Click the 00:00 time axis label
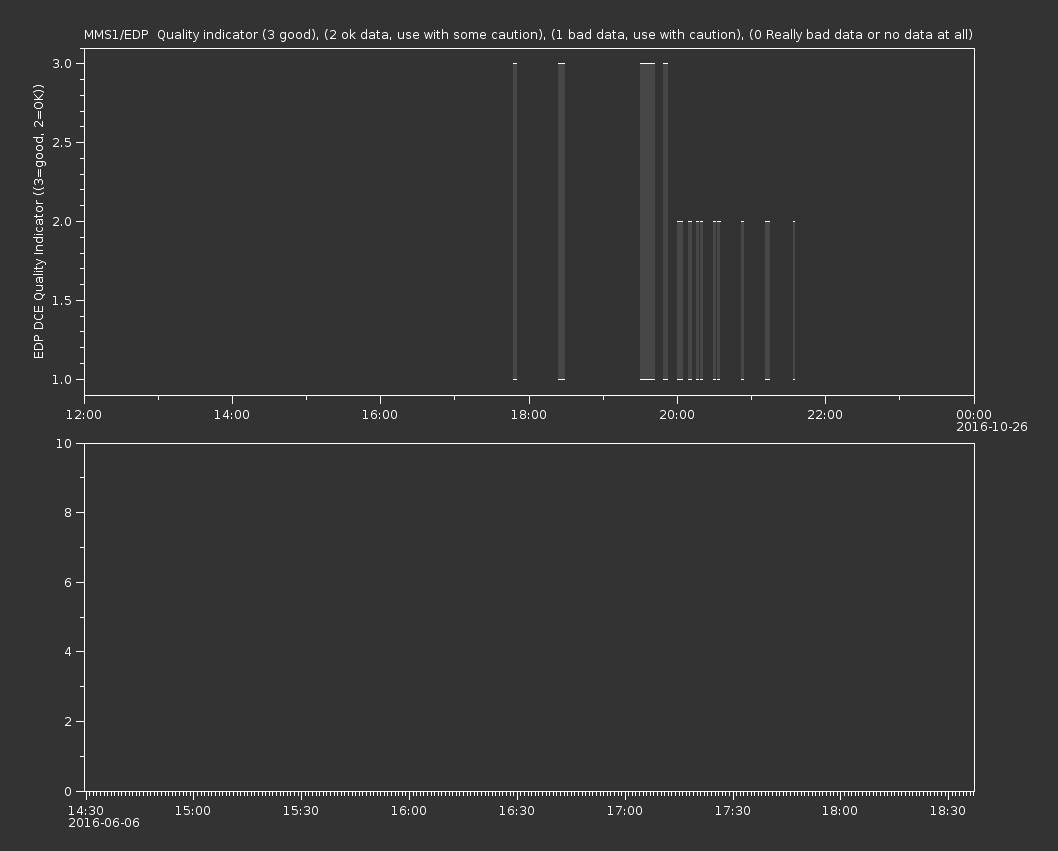1058x851 pixels. 974,414
